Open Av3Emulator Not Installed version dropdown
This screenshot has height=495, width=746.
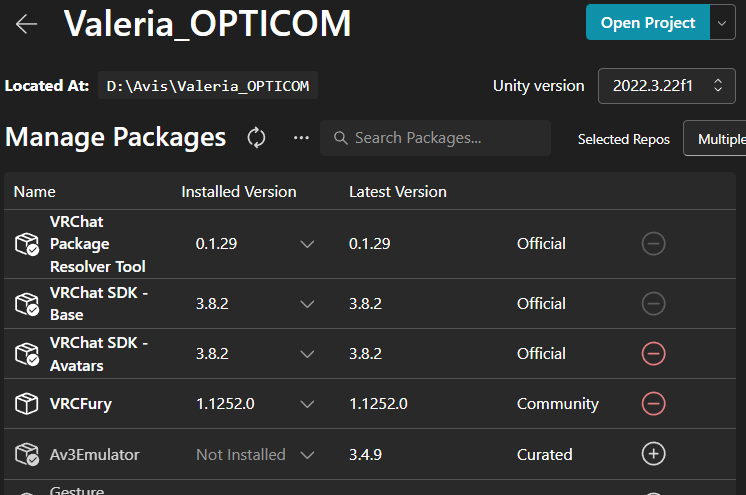(307, 454)
